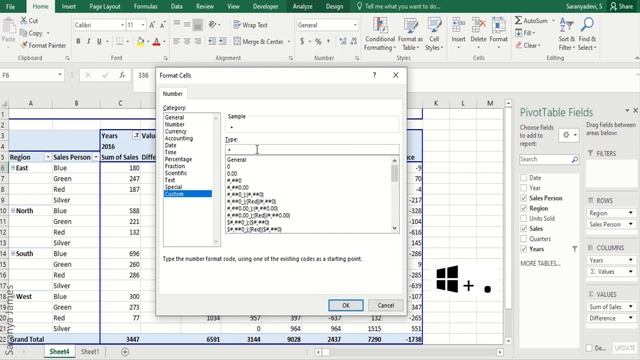Open Sales Person filter dropdown in sheet

(96, 157)
